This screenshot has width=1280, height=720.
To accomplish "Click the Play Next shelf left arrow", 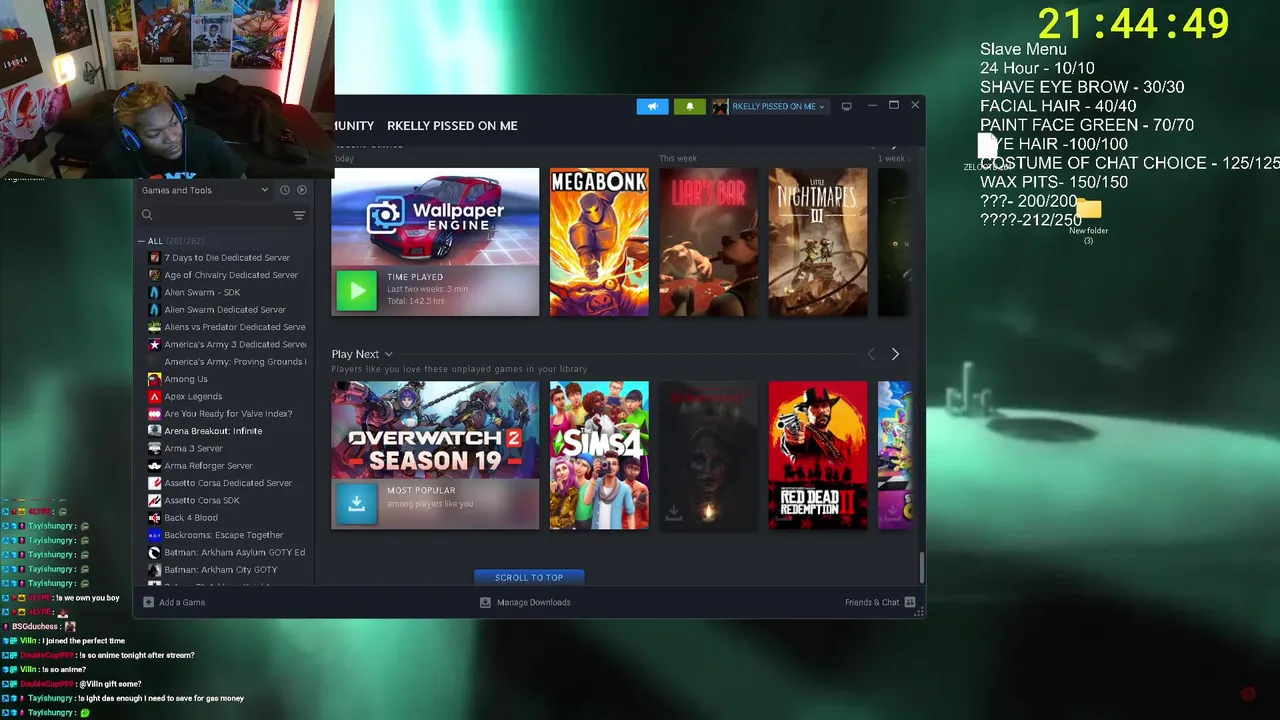I will pos(871,354).
